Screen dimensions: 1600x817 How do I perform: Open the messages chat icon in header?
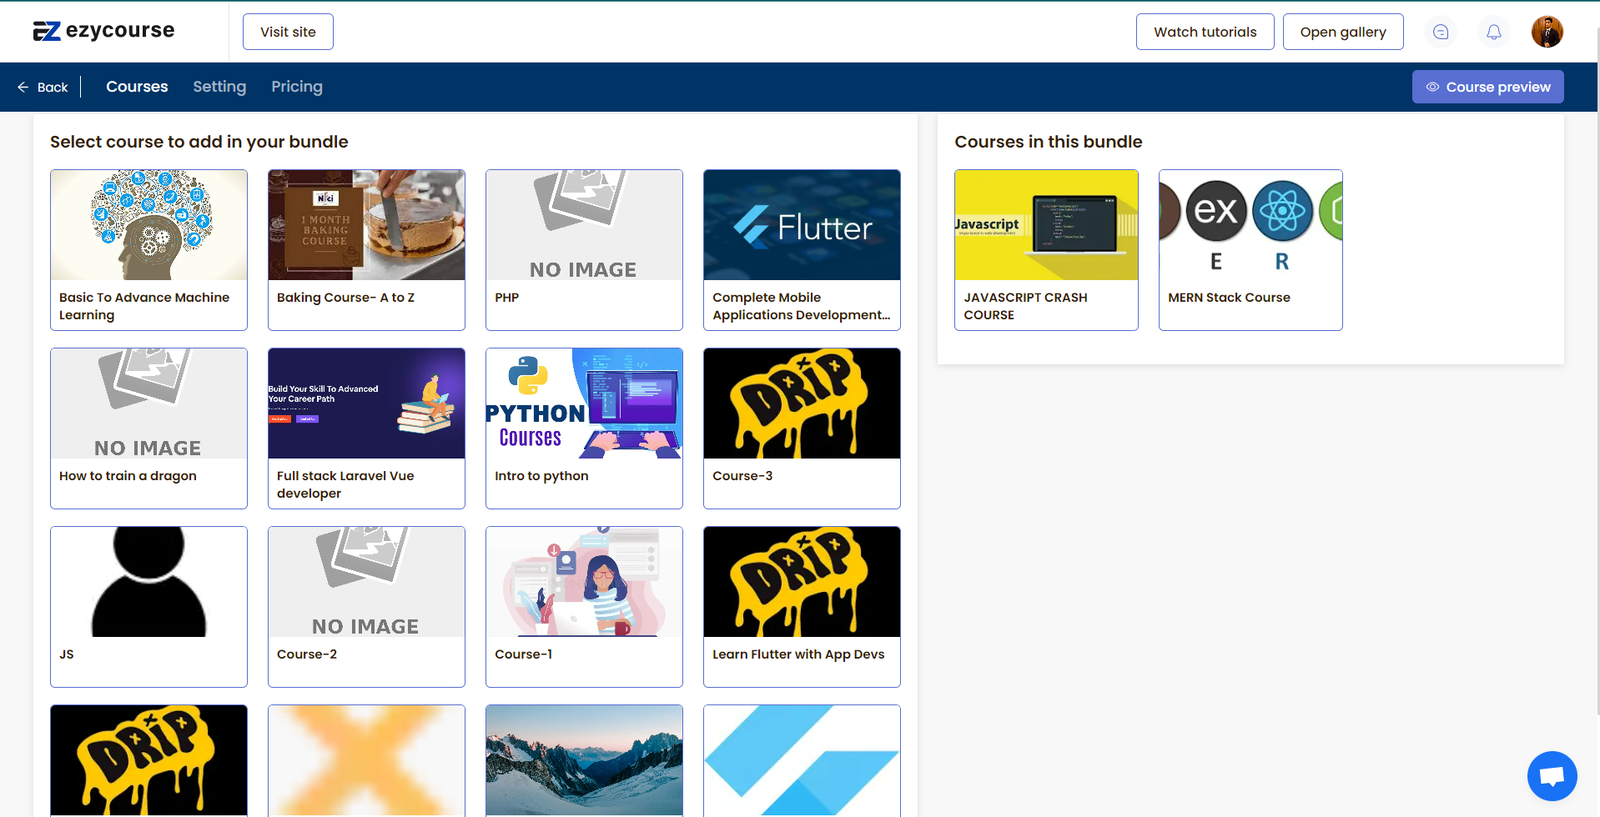[x=1440, y=32]
